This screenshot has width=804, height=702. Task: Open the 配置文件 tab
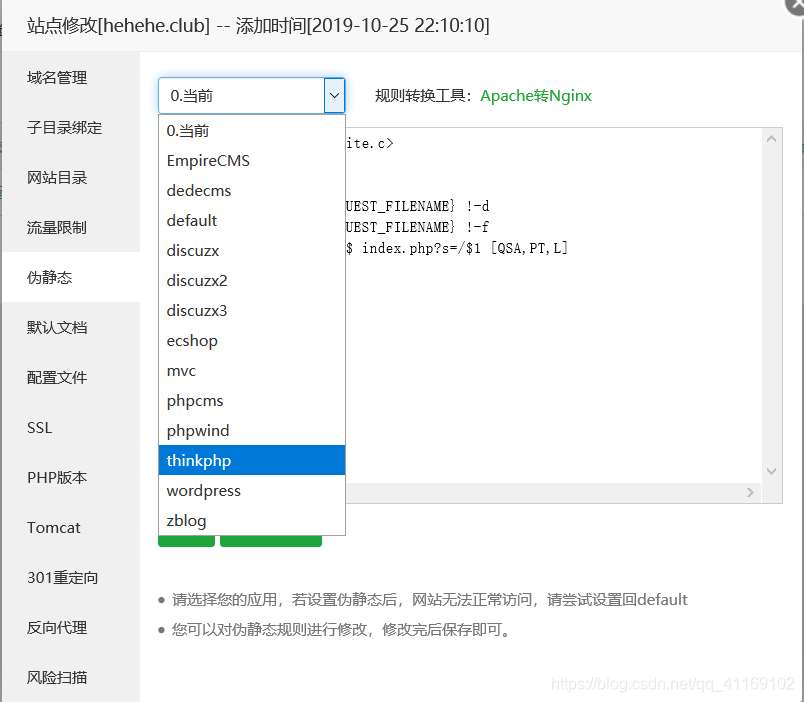pyautogui.click(x=71, y=377)
